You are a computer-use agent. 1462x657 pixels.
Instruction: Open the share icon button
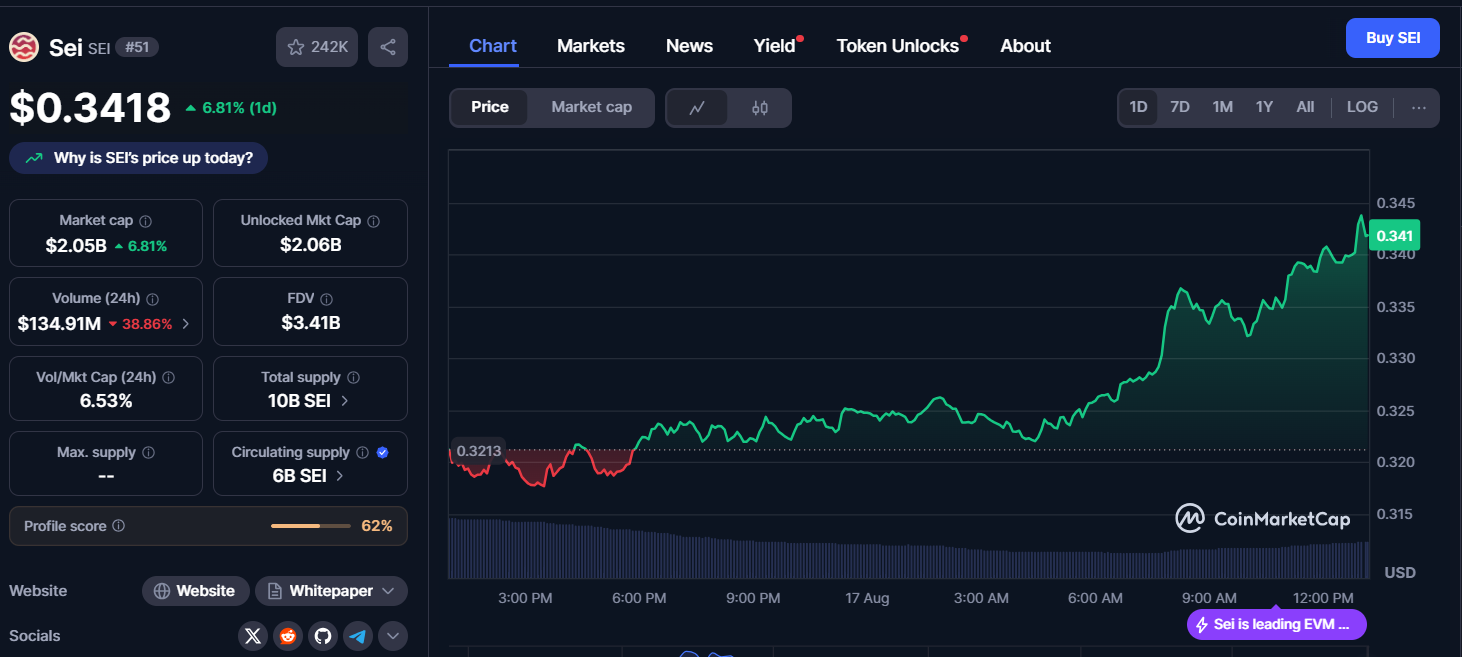point(388,47)
